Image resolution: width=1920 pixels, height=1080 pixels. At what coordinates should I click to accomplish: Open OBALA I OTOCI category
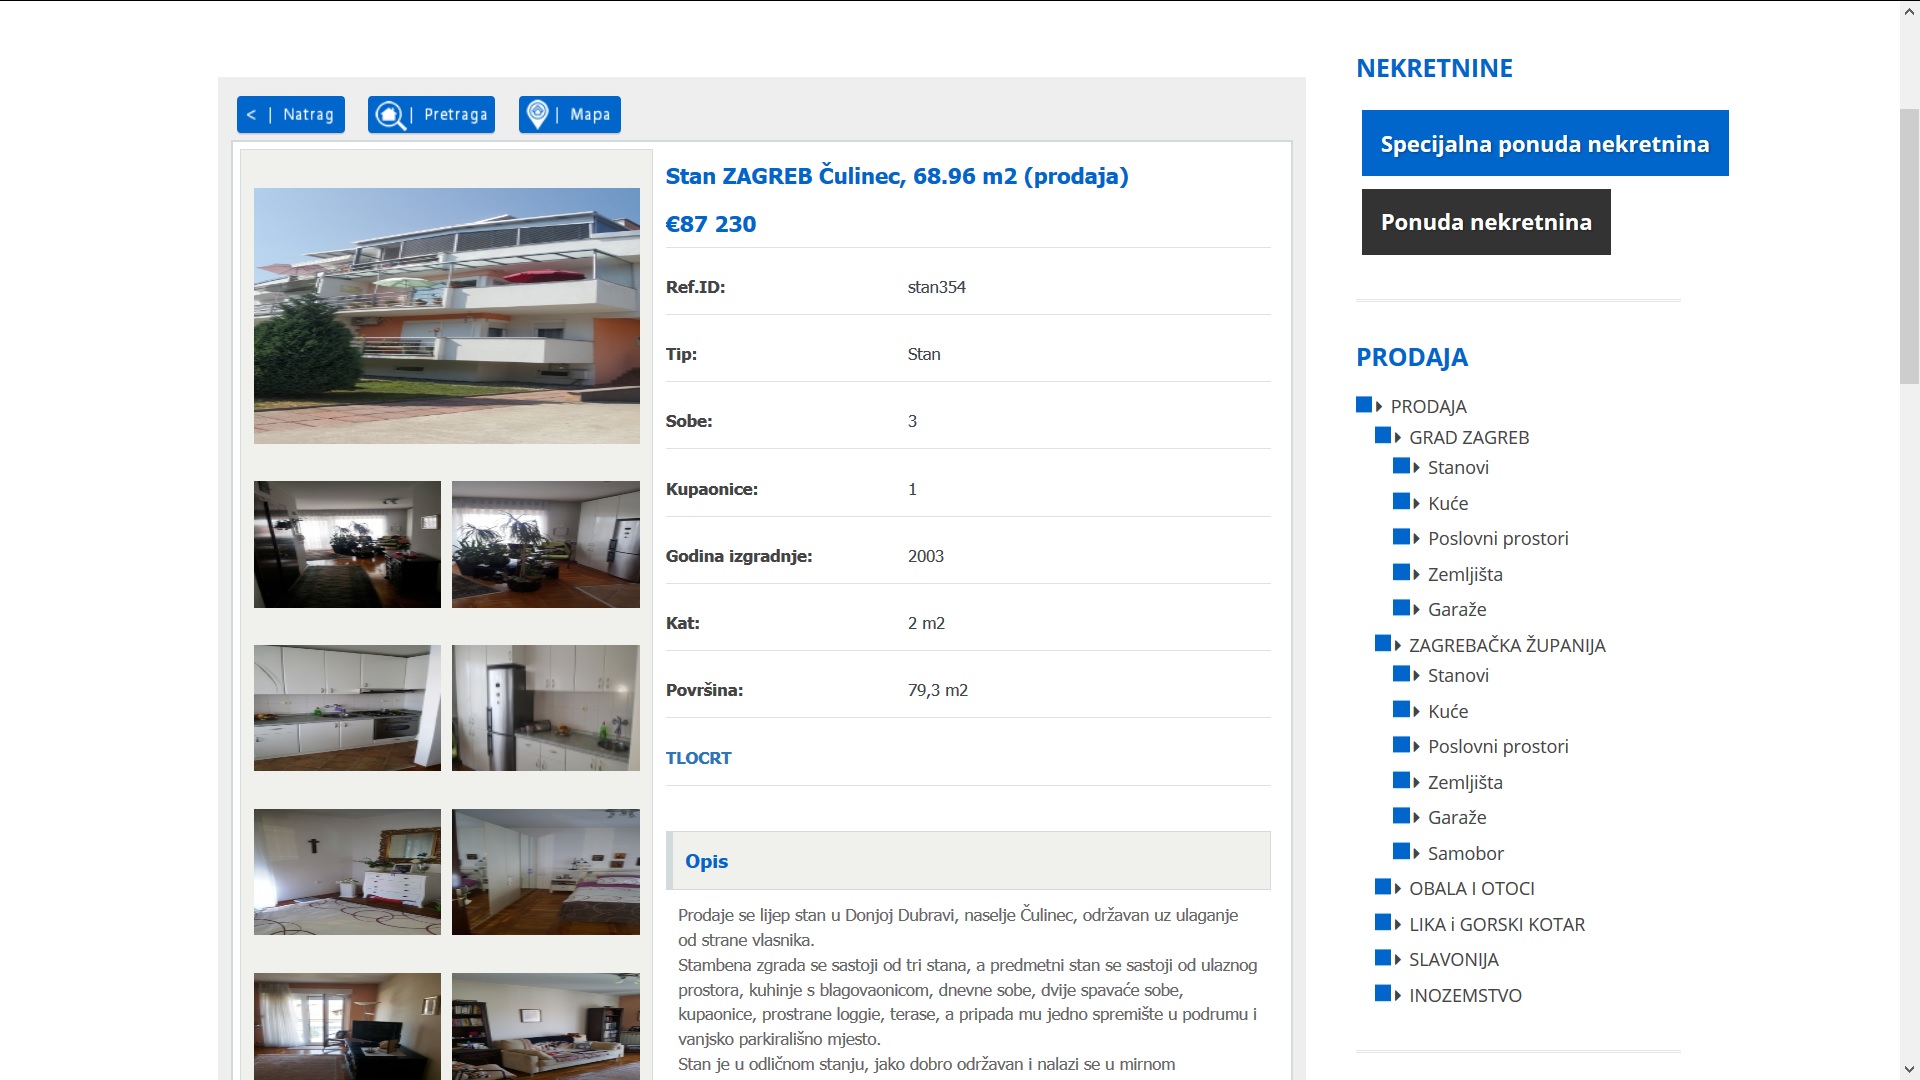point(1471,888)
